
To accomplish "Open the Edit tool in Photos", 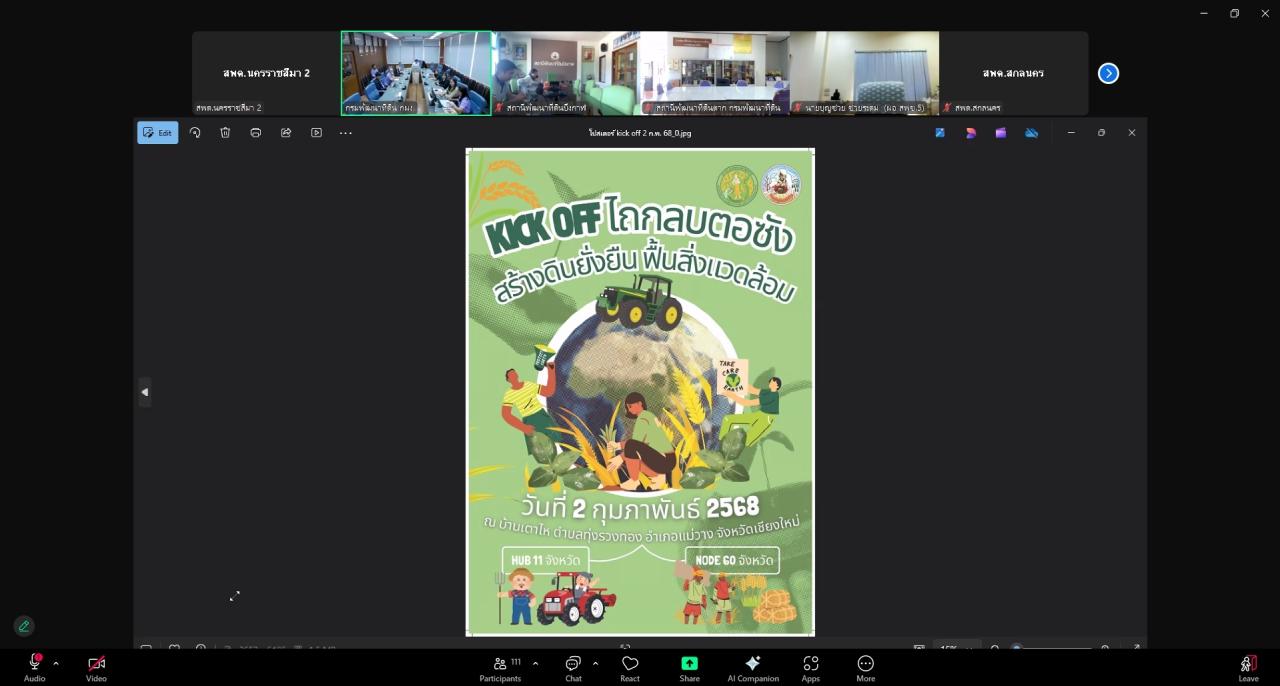I will [157, 132].
